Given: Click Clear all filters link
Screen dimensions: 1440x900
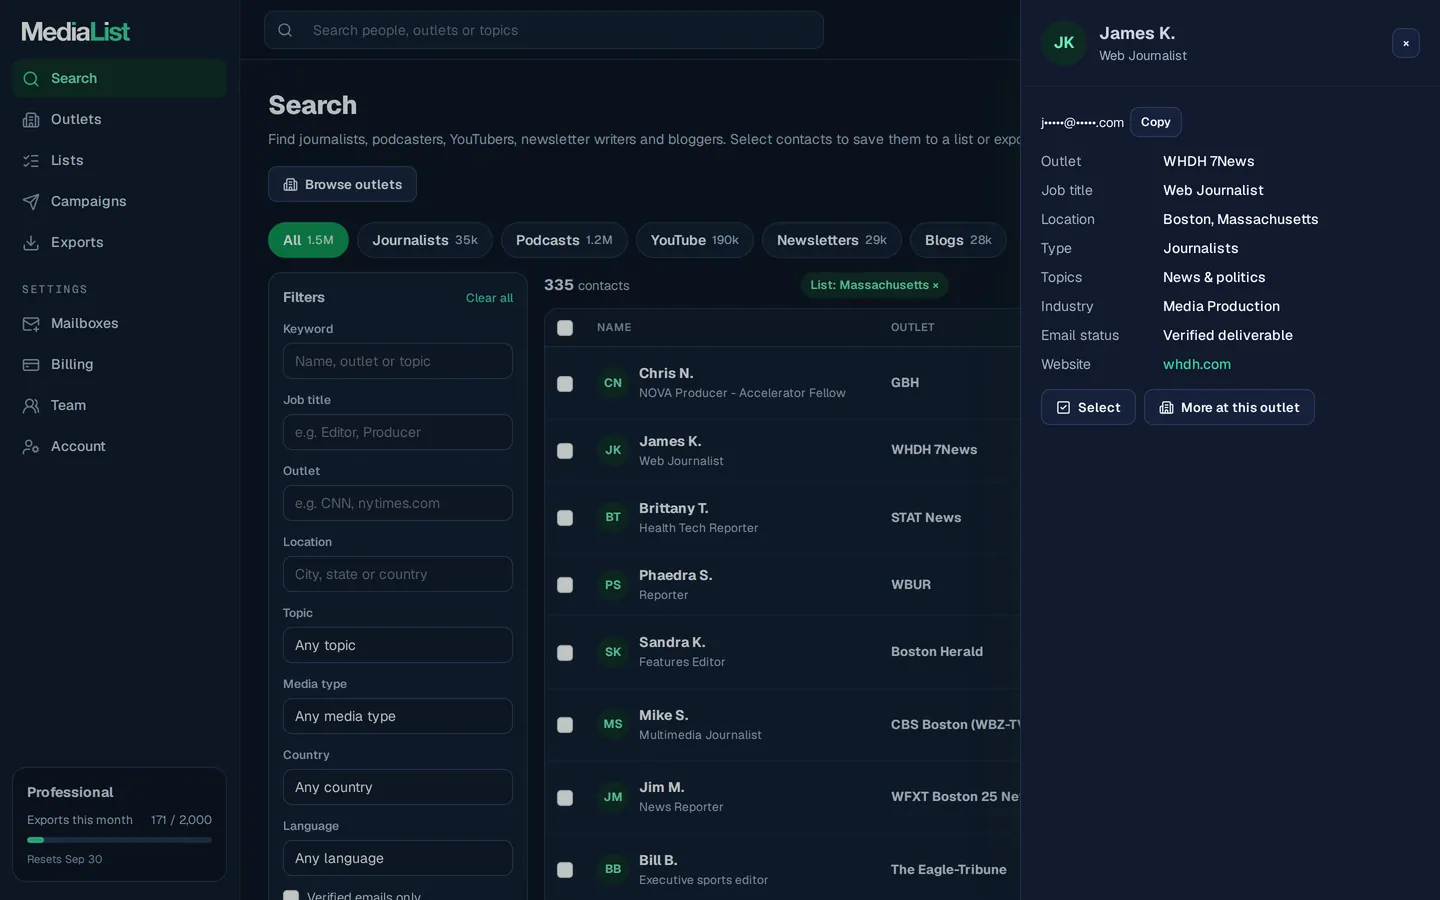Looking at the screenshot, I should pyautogui.click(x=489, y=298).
